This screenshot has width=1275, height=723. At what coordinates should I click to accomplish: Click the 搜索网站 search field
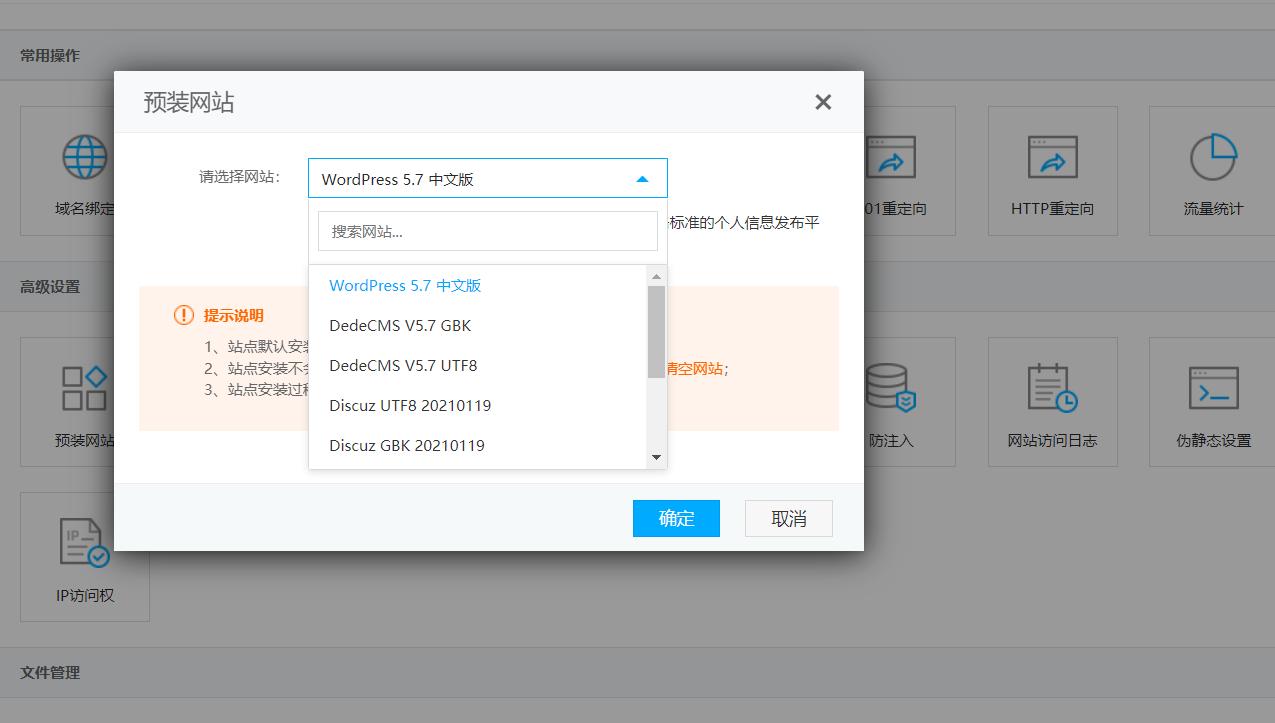coord(487,230)
